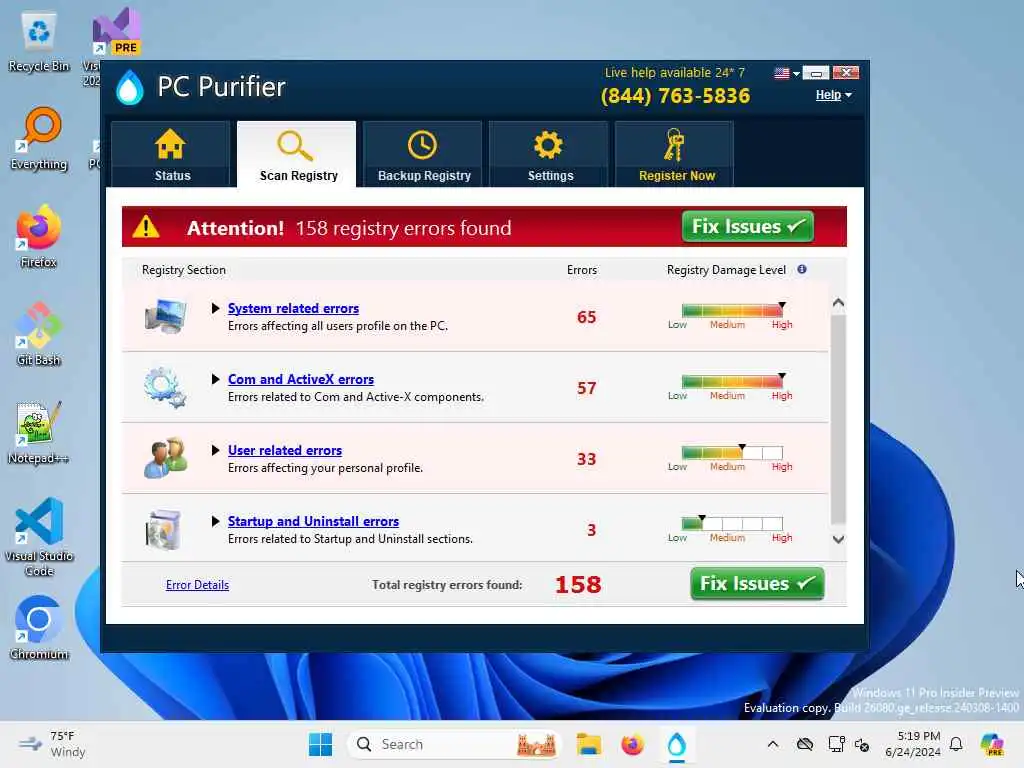
Task: Open the Register Now tab
Action: tap(675, 154)
